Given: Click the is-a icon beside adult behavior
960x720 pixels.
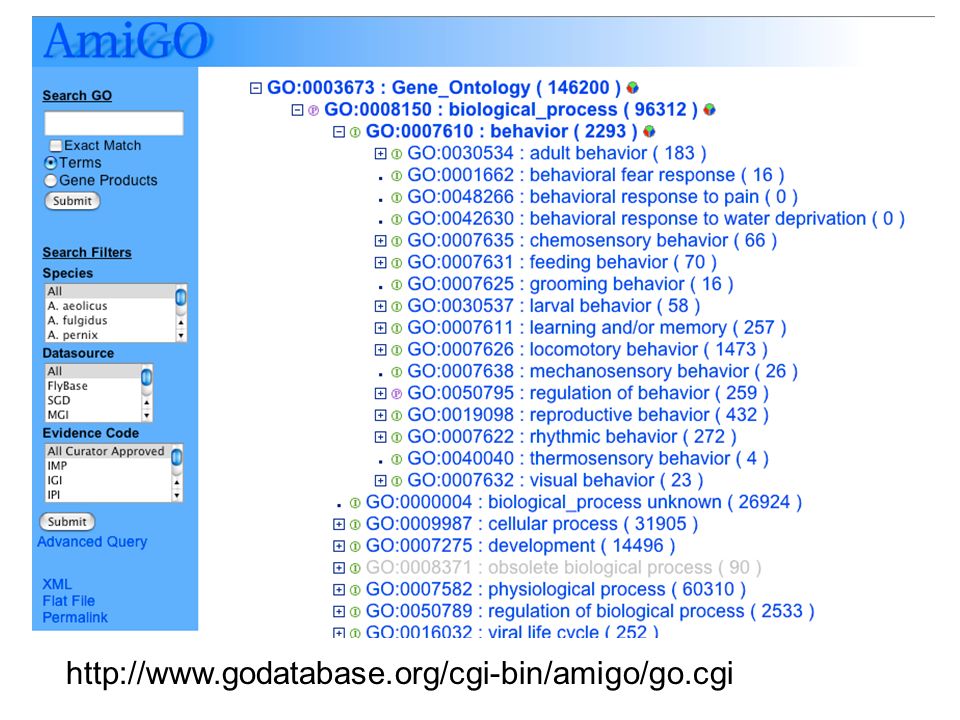Looking at the screenshot, I should (x=397, y=154).
